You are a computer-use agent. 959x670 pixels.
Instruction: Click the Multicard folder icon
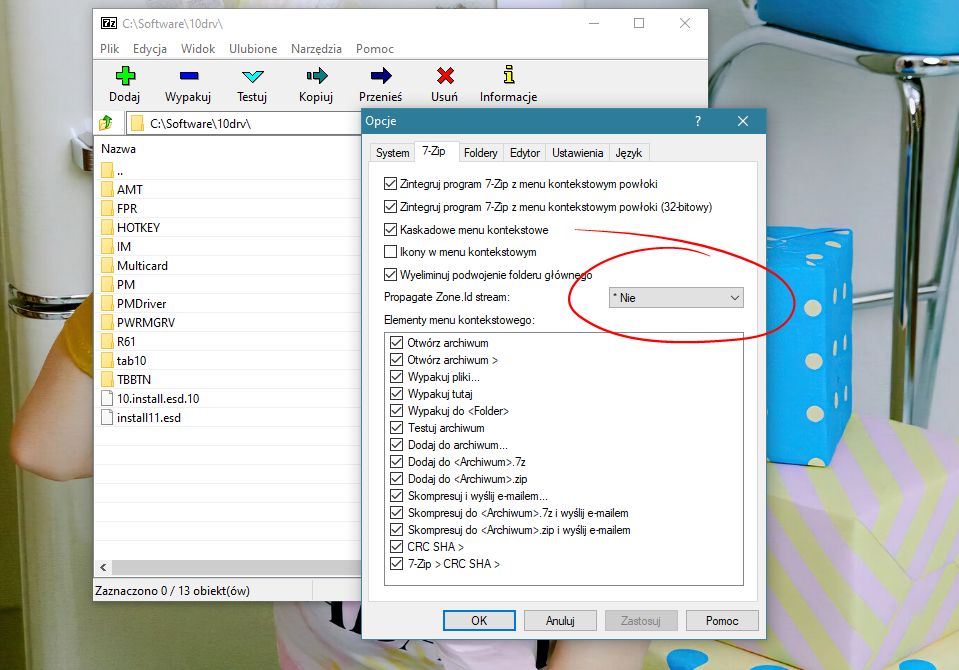tap(107, 265)
